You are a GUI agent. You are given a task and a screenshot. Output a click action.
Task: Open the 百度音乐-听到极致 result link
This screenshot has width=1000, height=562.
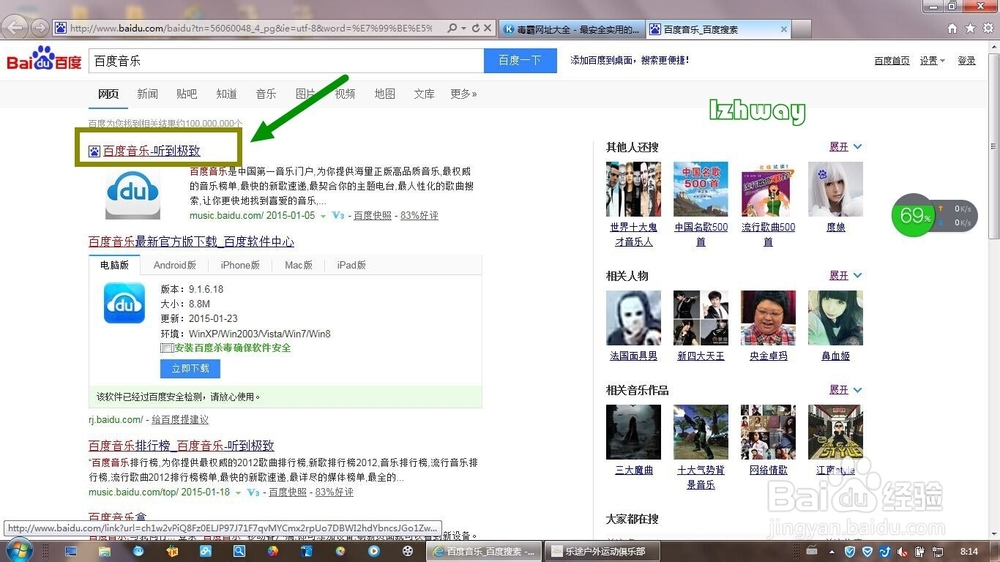(151, 151)
